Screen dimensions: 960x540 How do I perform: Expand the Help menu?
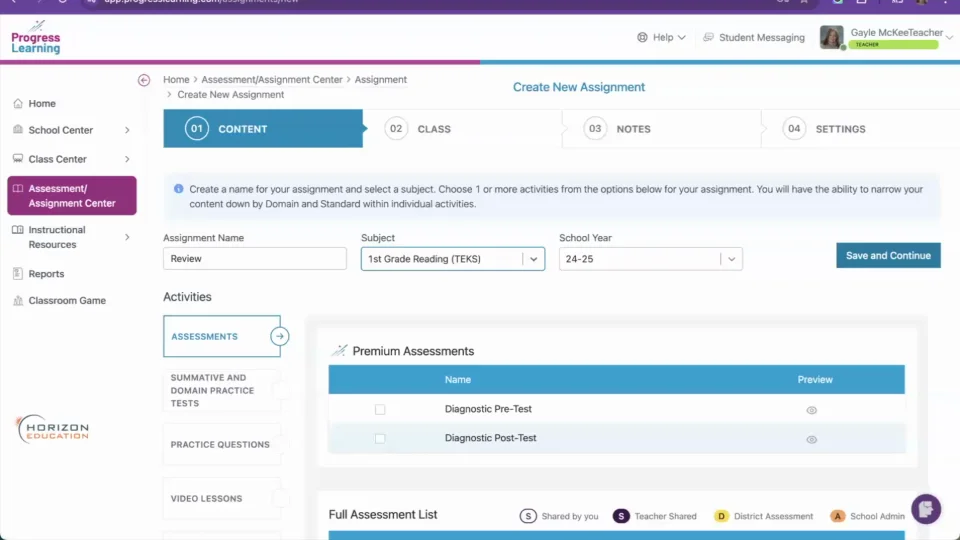pyautogui.click(x=662, y=38)
